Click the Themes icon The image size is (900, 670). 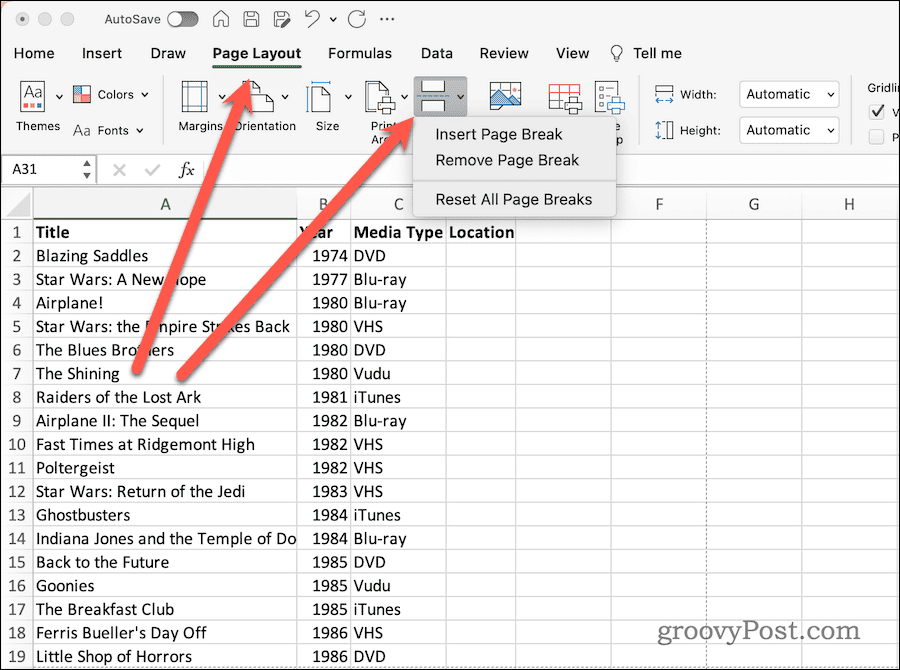(33, 96)
